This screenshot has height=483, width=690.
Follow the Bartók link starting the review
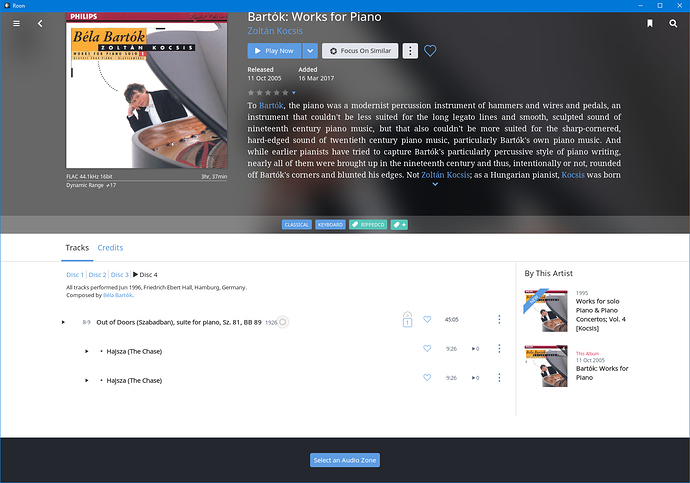(x=271, y=106)
